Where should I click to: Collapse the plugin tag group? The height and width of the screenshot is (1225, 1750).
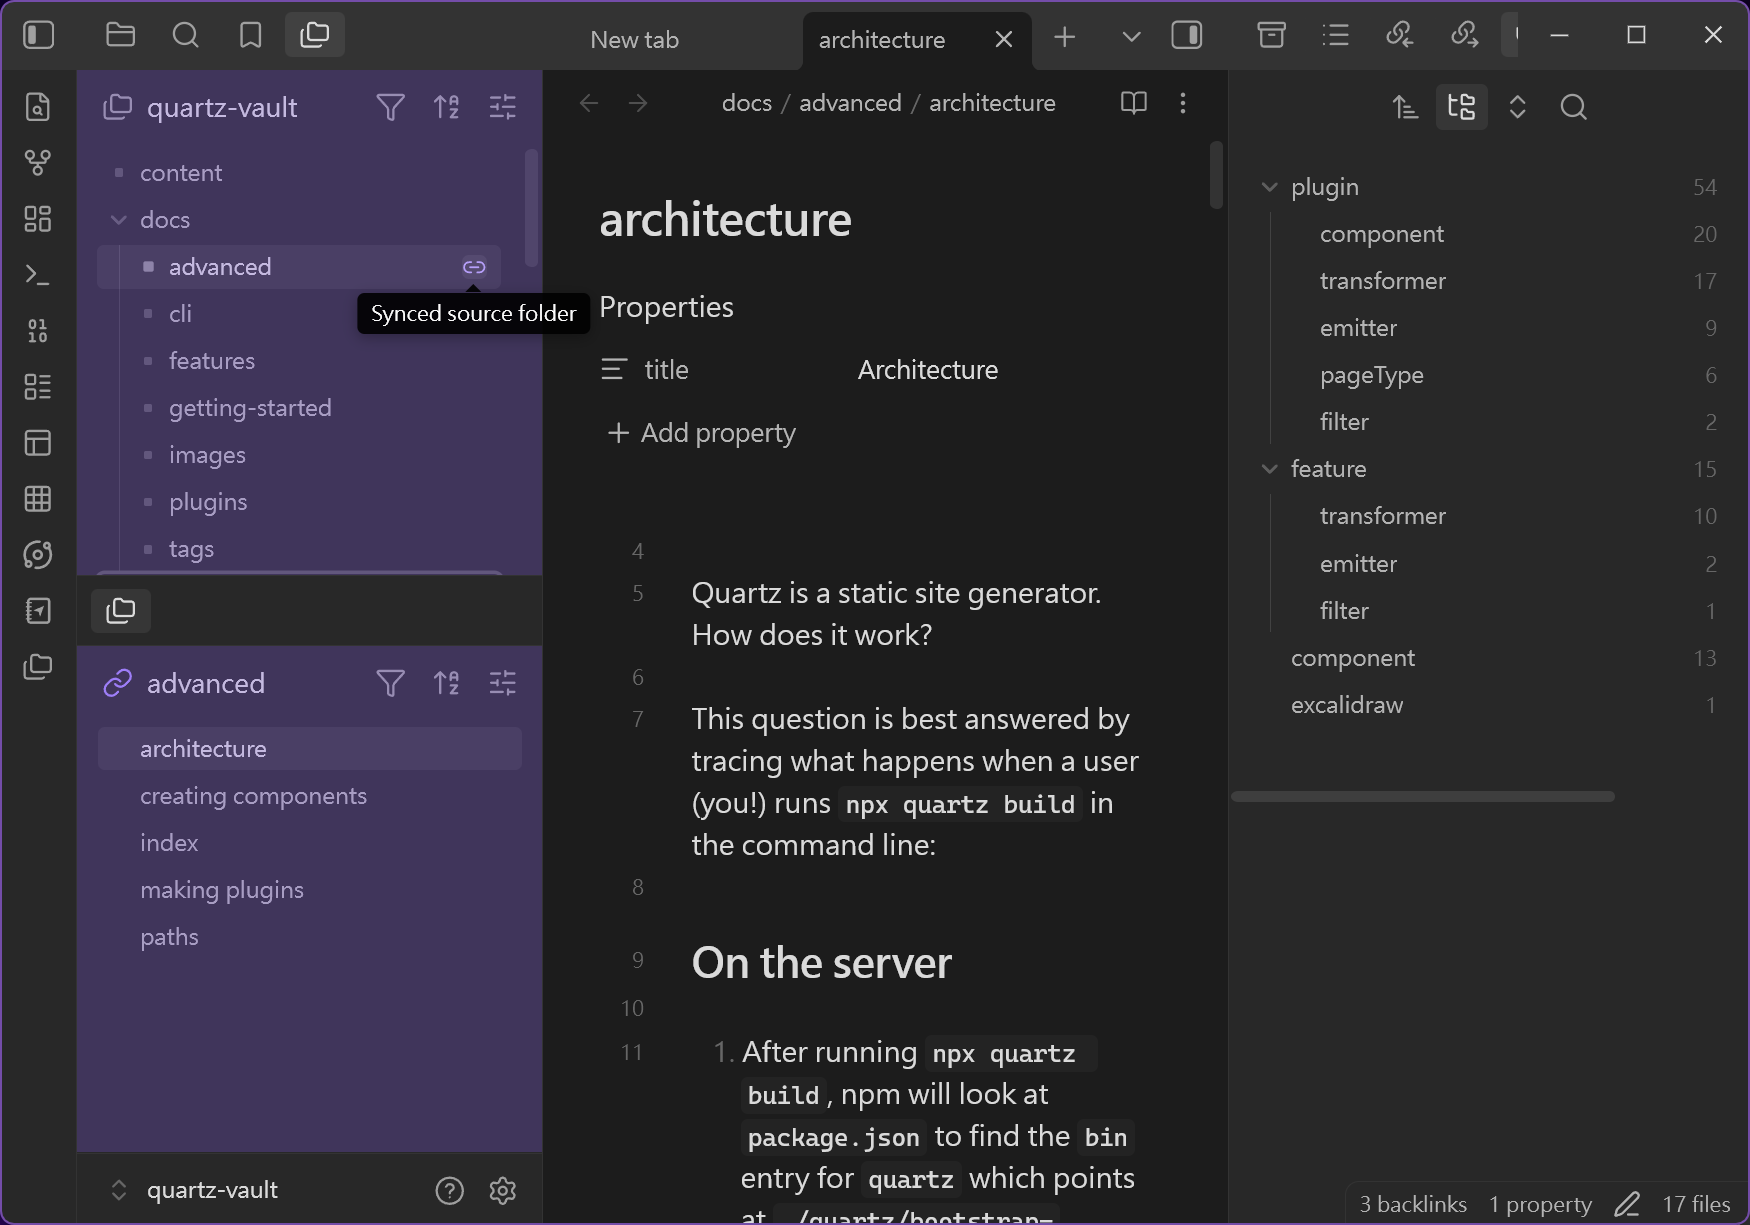coord(1270,187)
